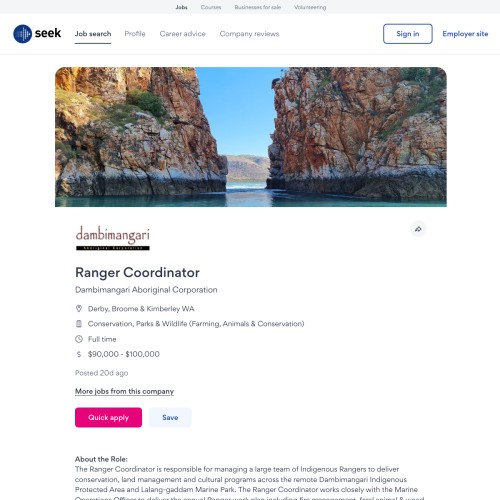This screenshot has width=500, height=500.
Task: Open Company reviews page
Action: 249,34
